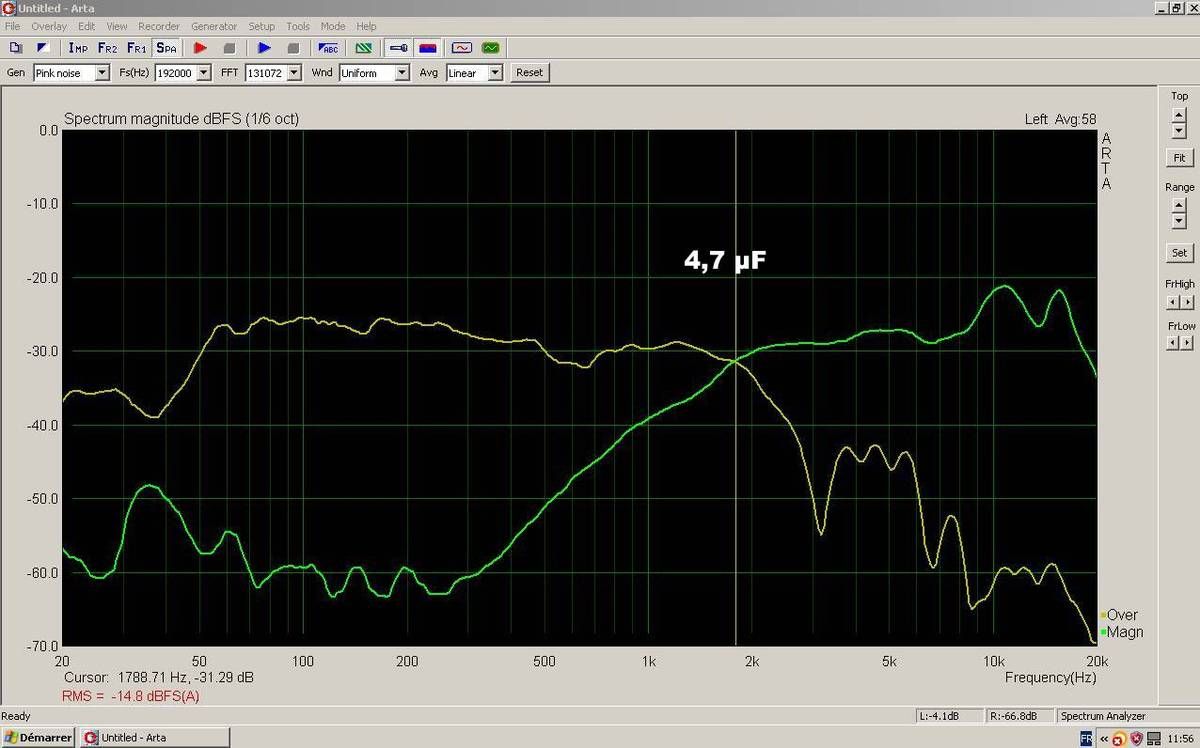Click the 4,7 µF graph label
This screenshot has width=1200, height=748.
pyautogui.click(x=725, y=262)
